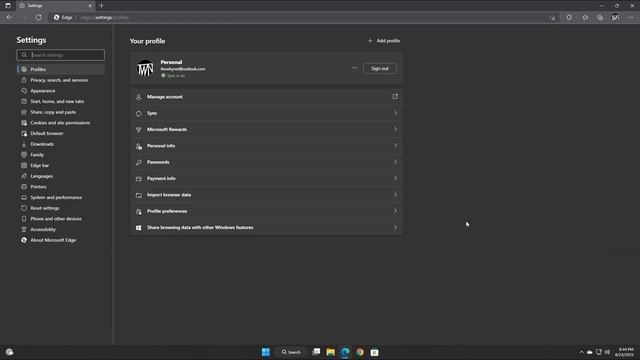
Task: Show hidden system tray icons
Action: click(x=581, y=352)
